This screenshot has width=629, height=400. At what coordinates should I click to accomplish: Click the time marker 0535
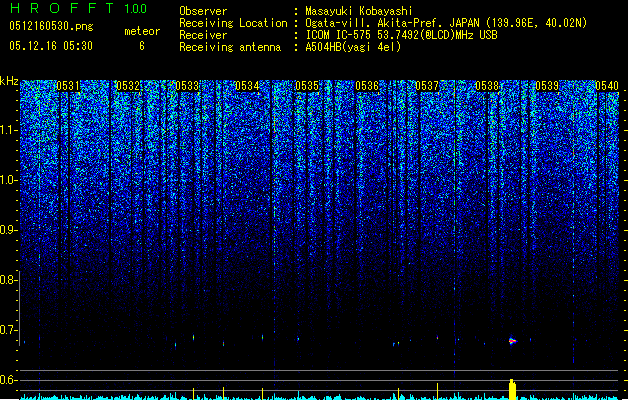(307, 86)
